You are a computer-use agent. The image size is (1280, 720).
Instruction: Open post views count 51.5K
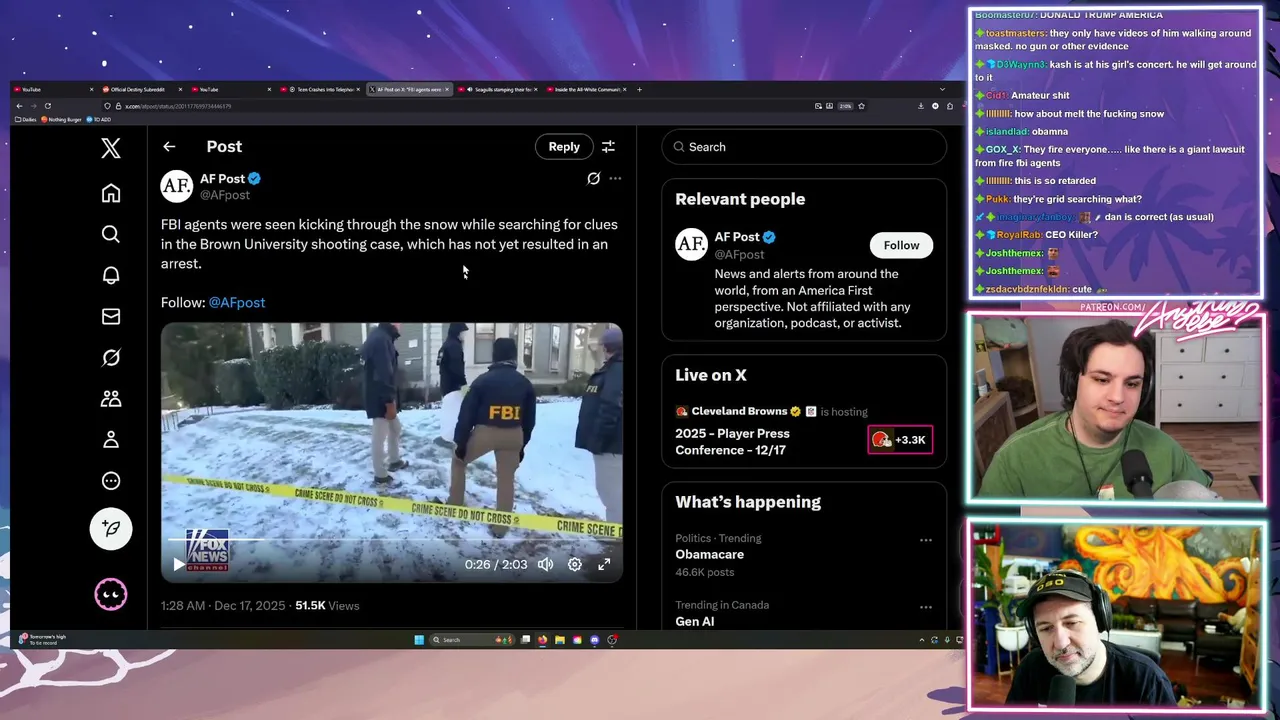327,606
